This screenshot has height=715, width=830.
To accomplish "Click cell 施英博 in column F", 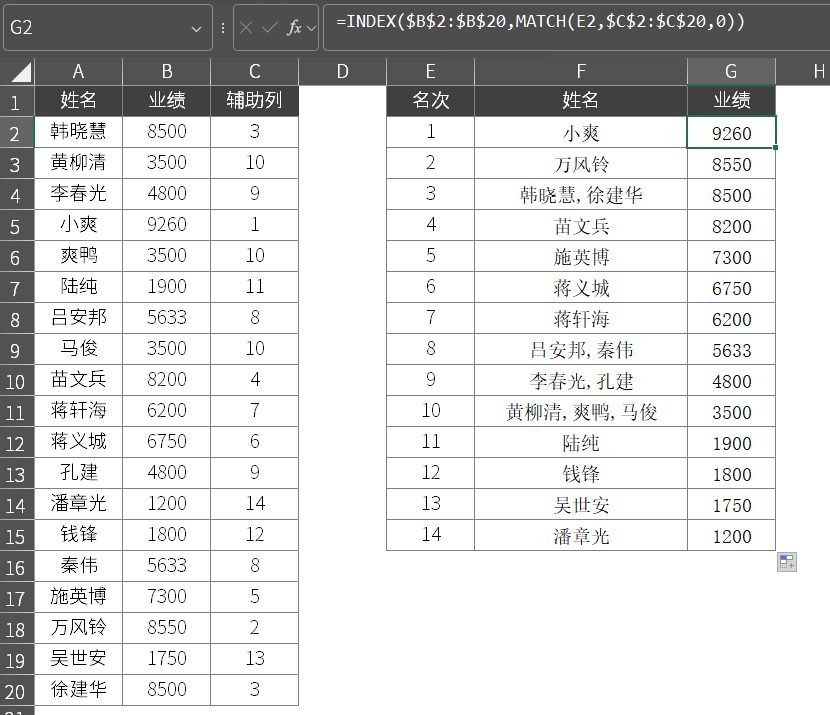I will coord(581,257).
